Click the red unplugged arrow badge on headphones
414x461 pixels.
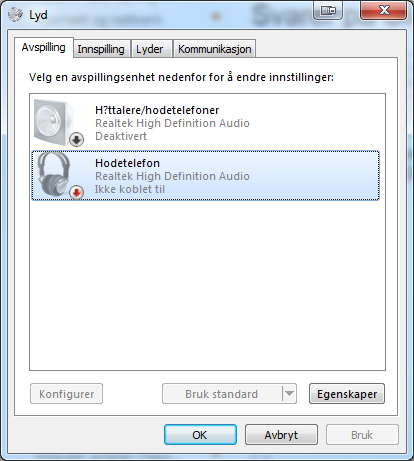coord(76,192)
